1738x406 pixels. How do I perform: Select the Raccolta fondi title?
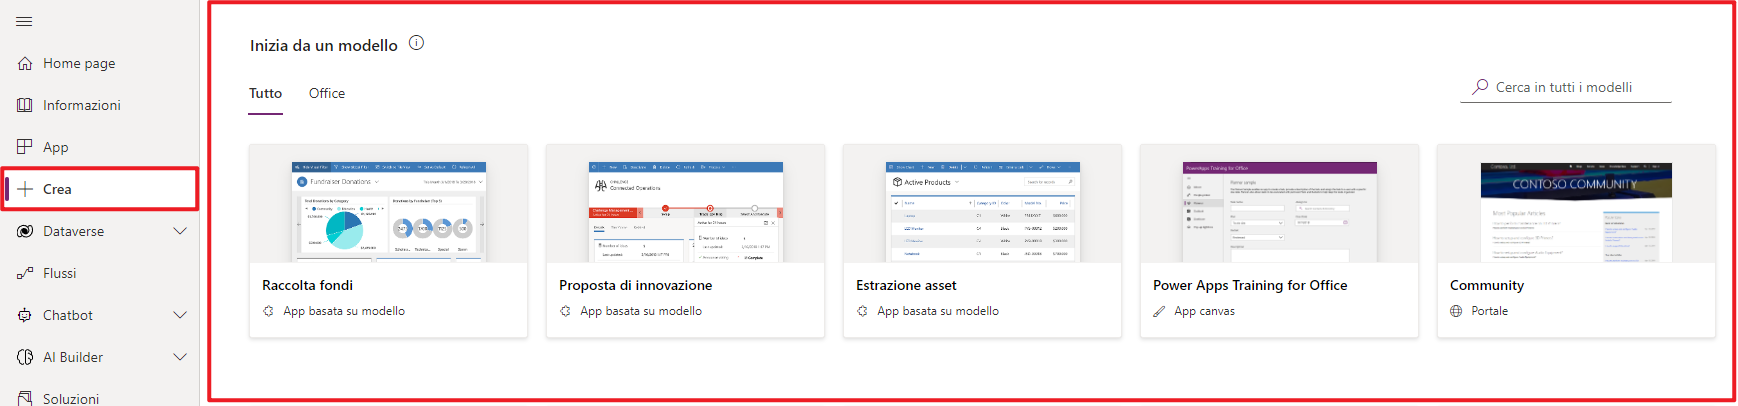pyautogui.click(x=308, y=285)
